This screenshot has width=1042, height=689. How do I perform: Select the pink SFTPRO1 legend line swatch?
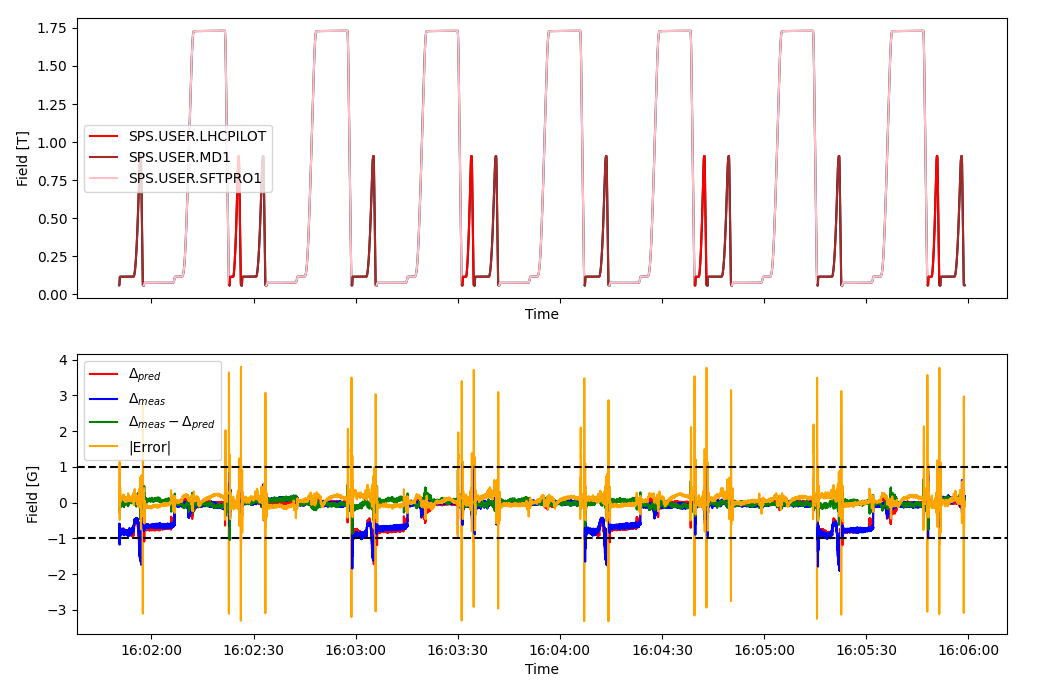tap(105, 179)
